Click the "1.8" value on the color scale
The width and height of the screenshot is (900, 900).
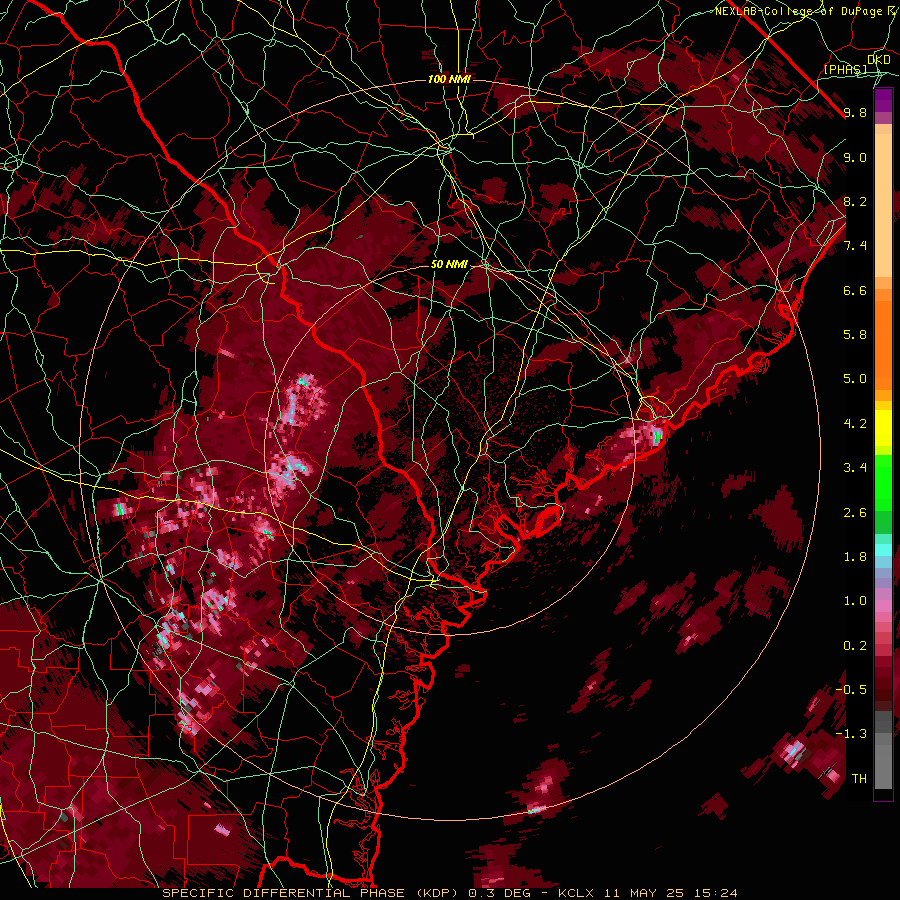point(855,557)
